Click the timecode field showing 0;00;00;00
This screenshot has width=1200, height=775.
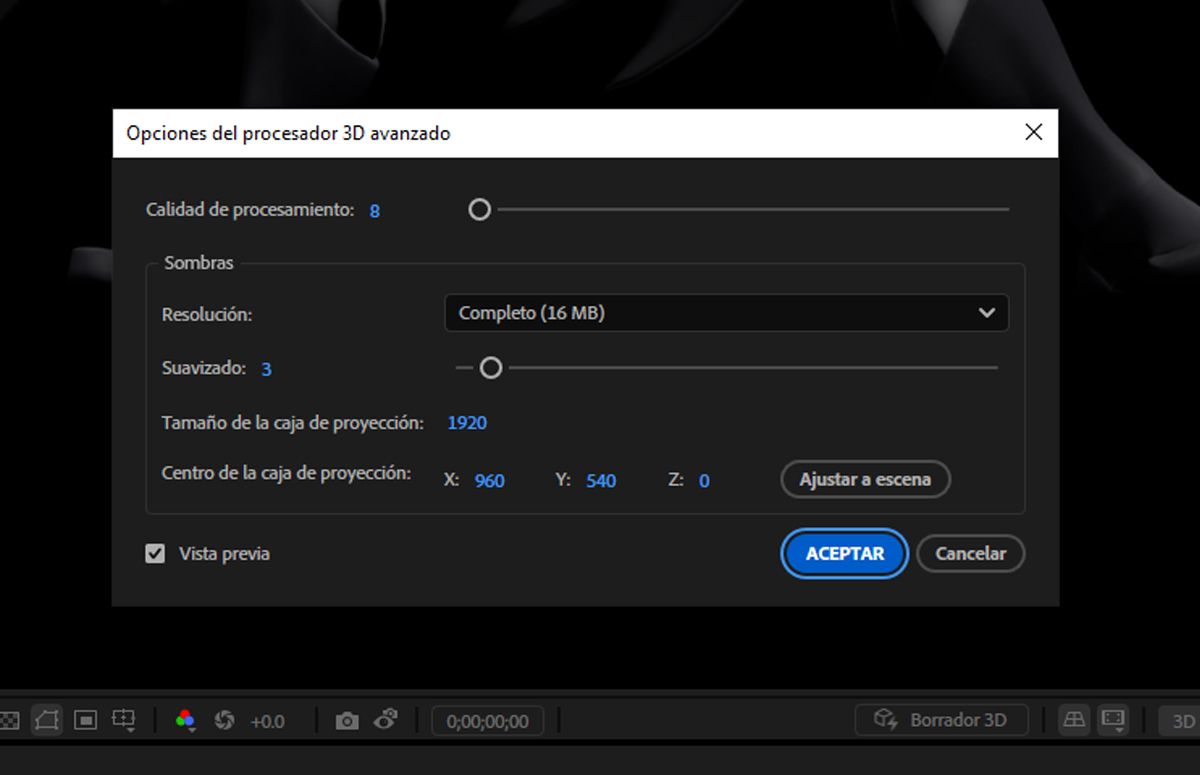pyautogui.click(x=487, y=719)
